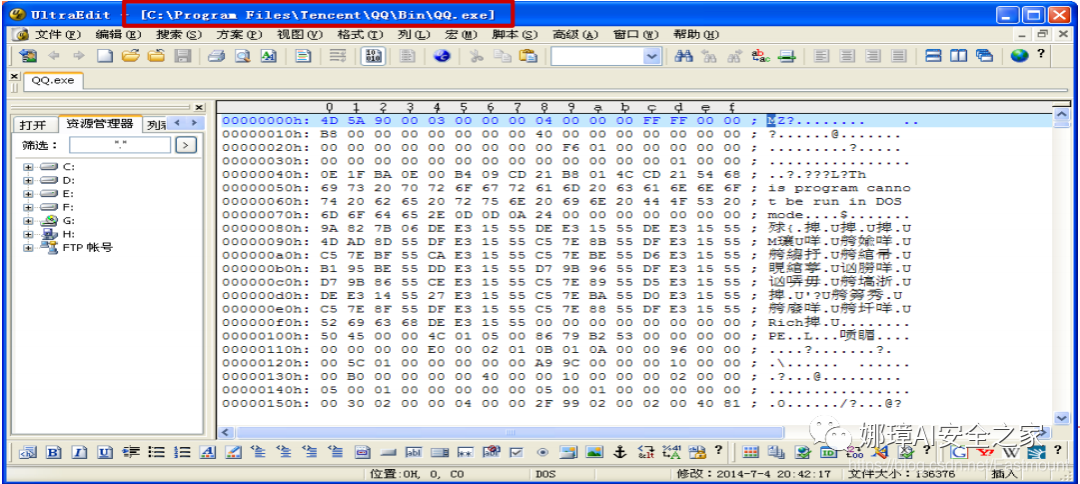Click the Goto line icon

787,56
